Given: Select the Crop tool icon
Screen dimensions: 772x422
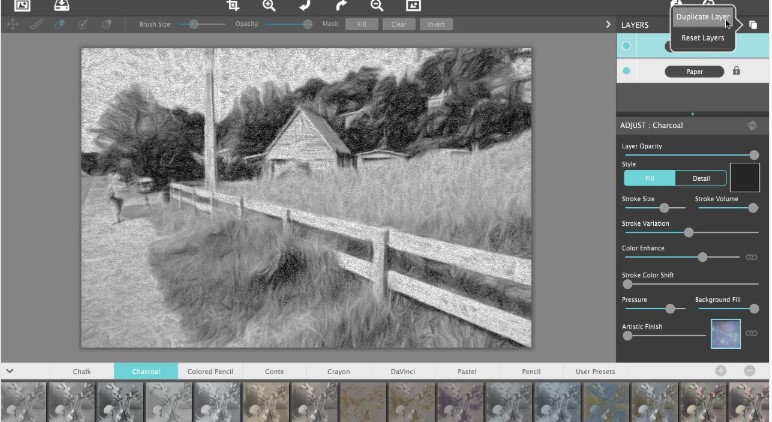Looking at the screenshot, I should (233, 5).
